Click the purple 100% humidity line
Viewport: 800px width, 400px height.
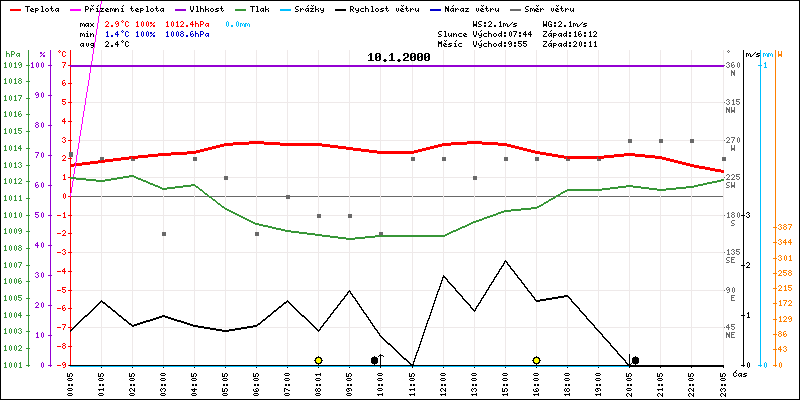(400, 66)
